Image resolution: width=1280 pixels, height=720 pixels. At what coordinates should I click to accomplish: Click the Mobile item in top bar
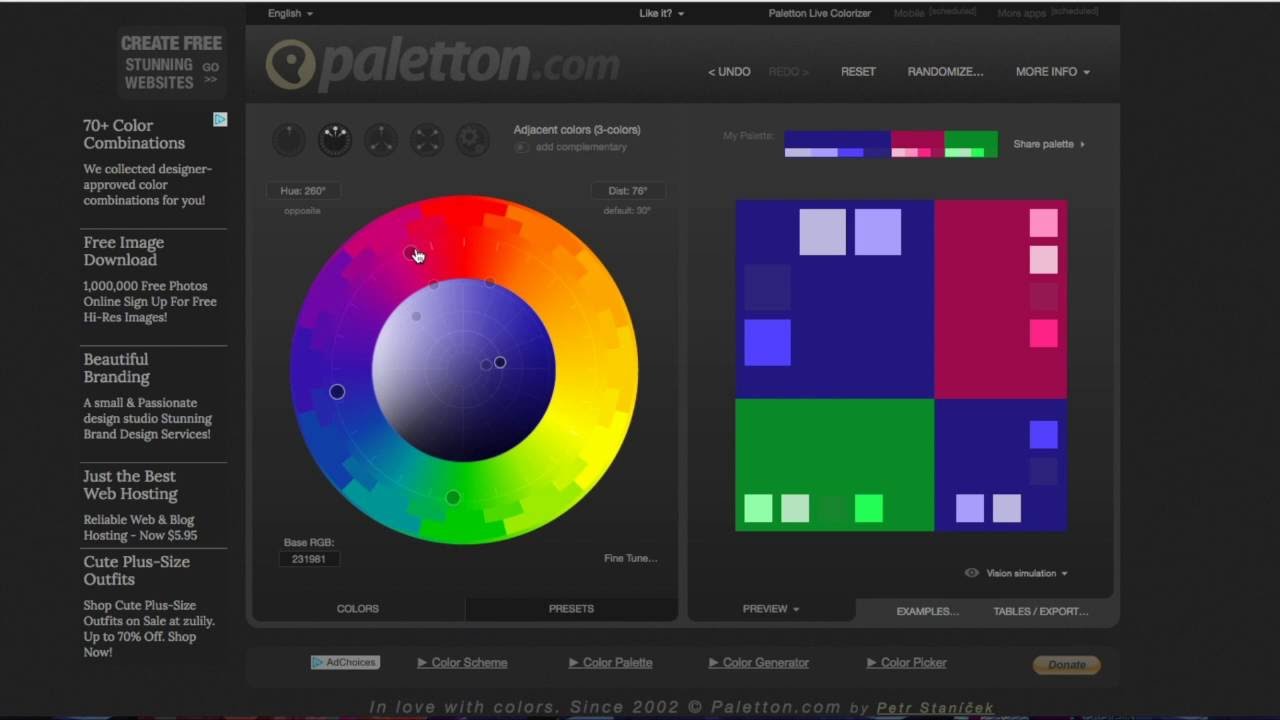[x=909, y=13]
